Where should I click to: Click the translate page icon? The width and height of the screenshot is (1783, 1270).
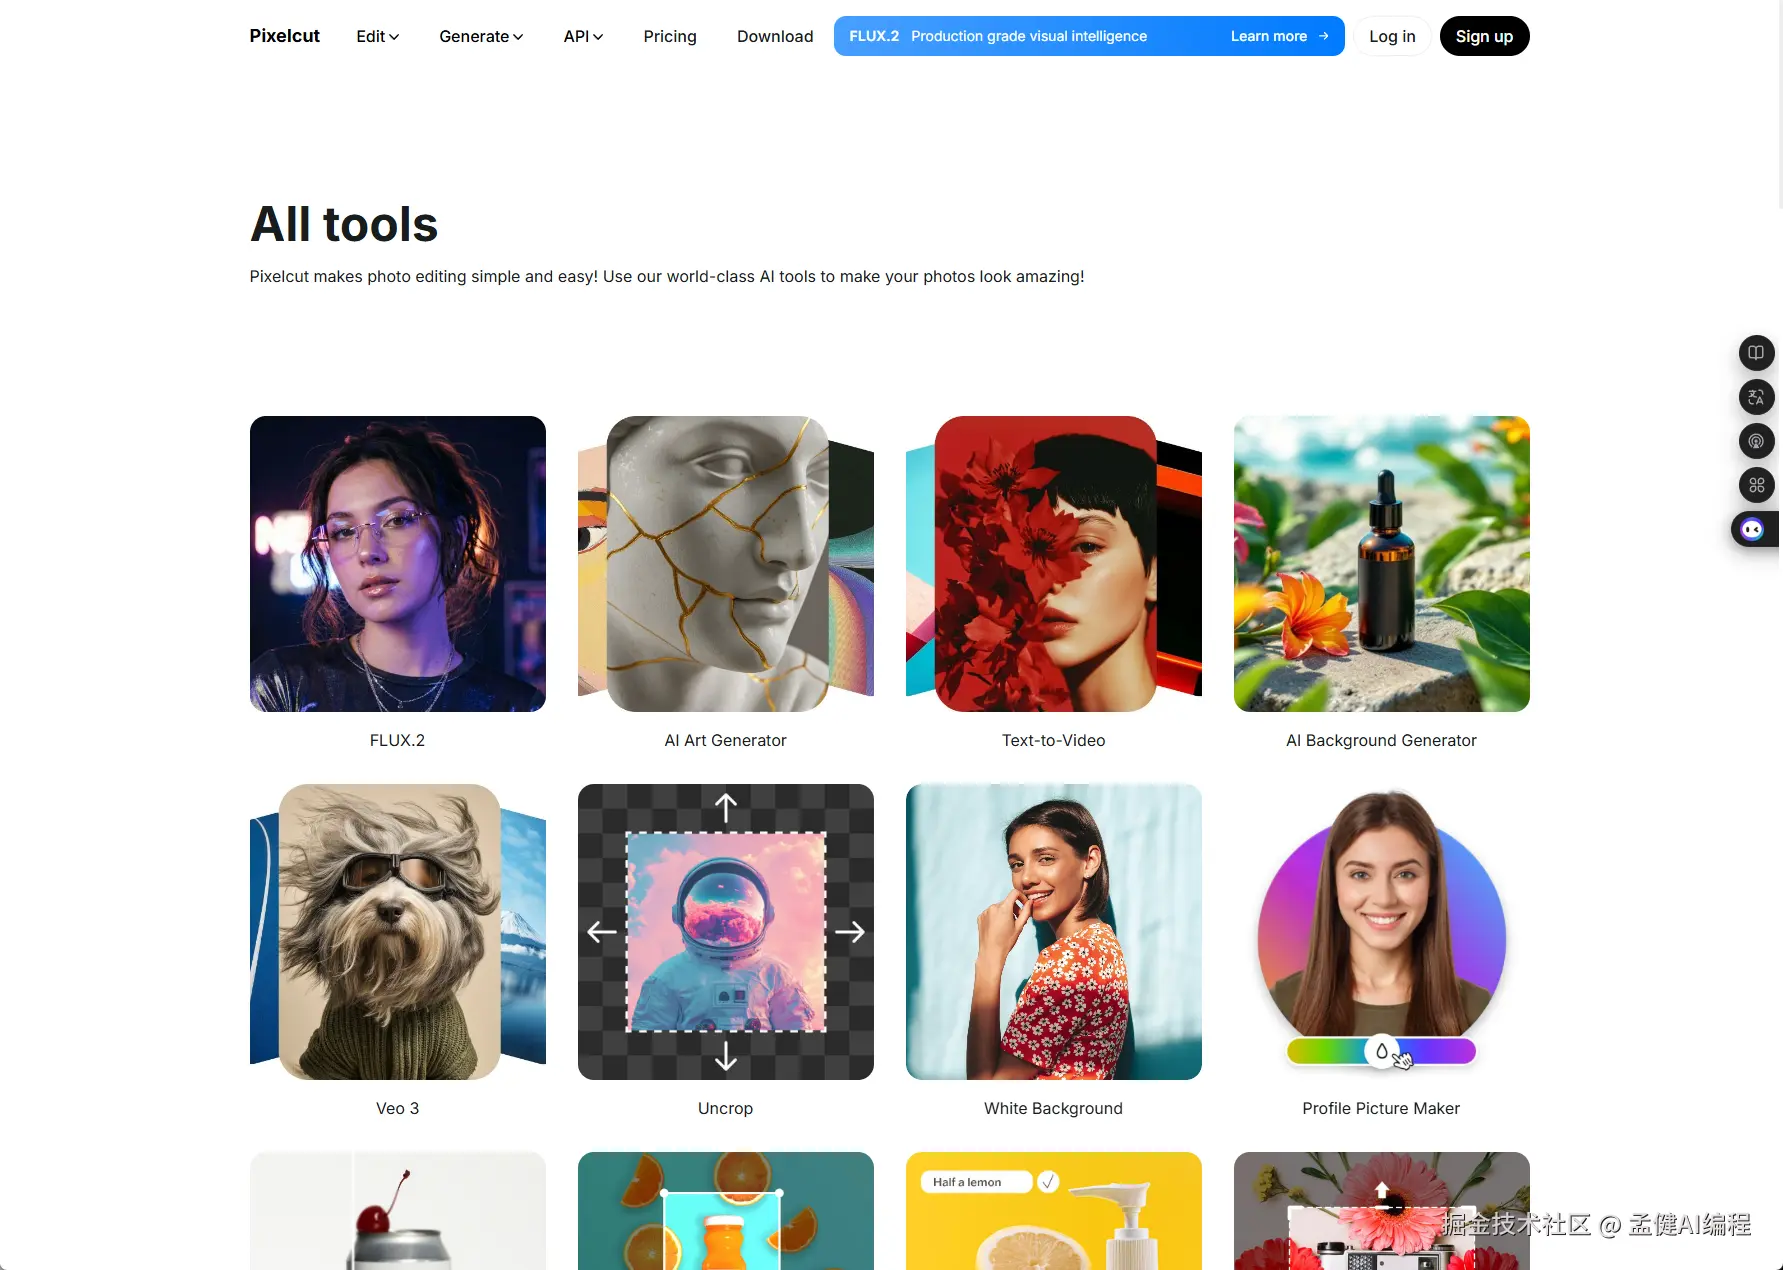click(1756, 397)
